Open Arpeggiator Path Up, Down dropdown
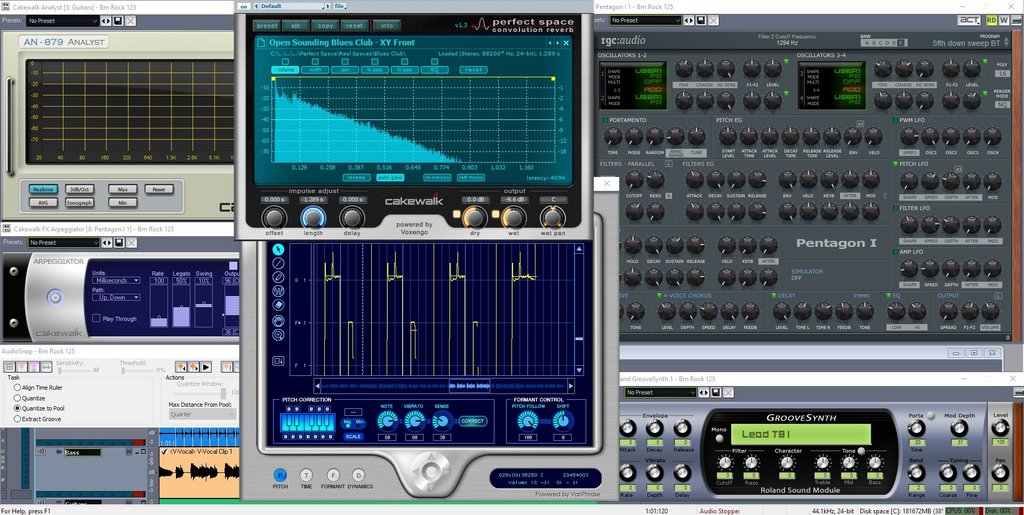 click(116, 298)
